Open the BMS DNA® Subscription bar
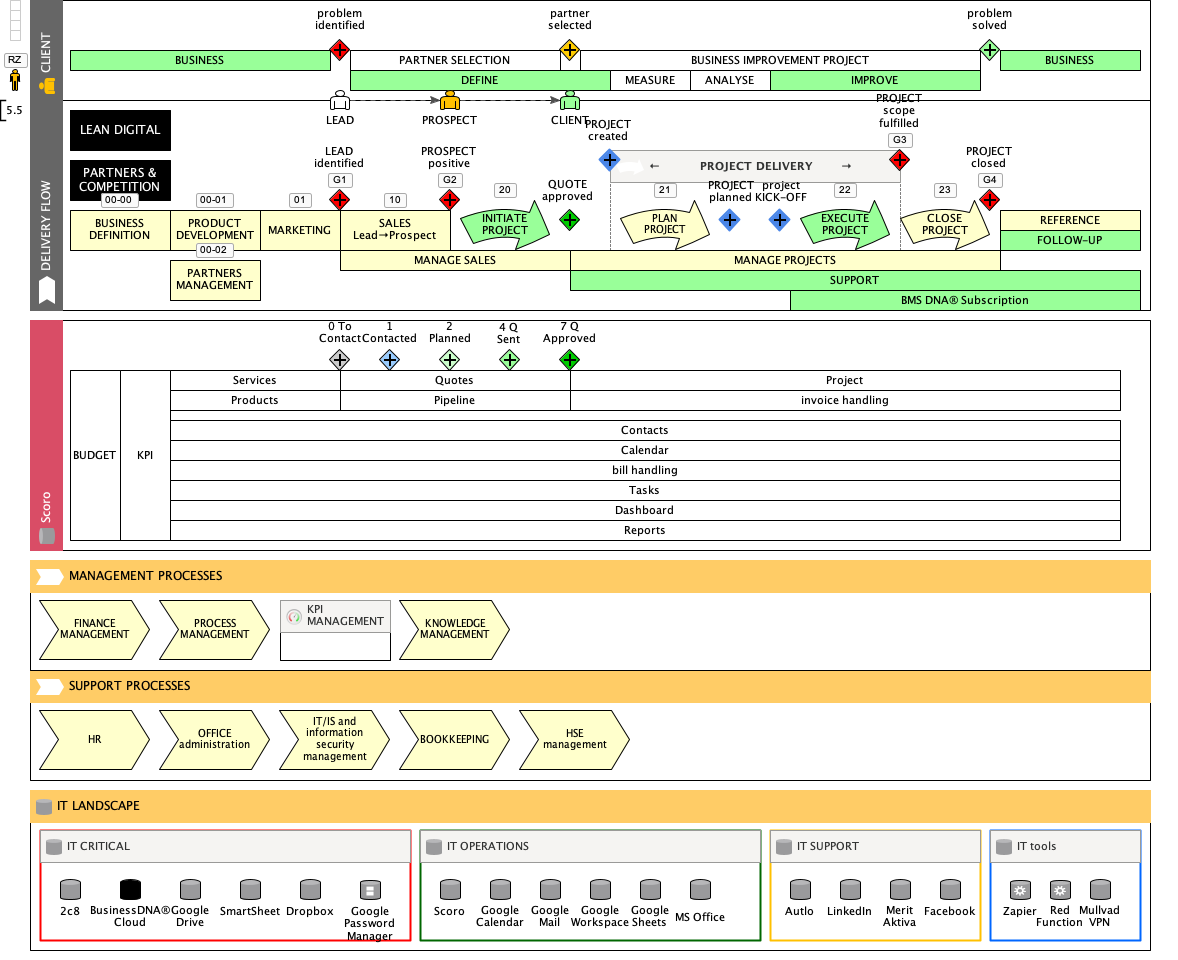 (965, 300)
